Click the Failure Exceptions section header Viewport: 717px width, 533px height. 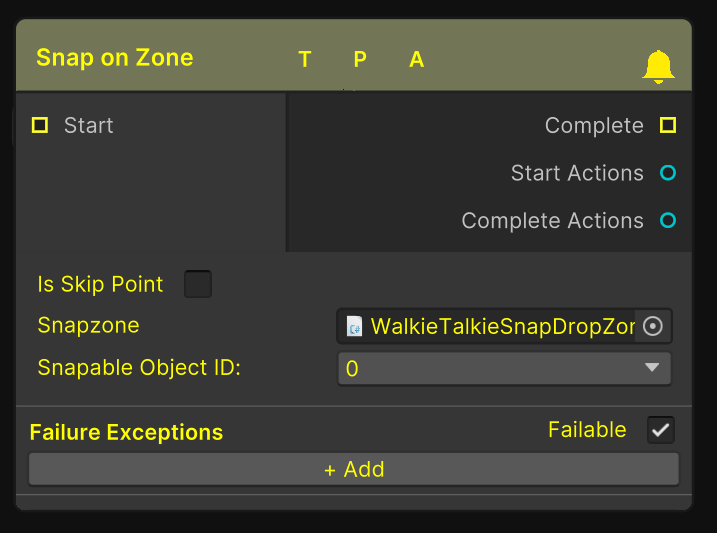[126, 432]
